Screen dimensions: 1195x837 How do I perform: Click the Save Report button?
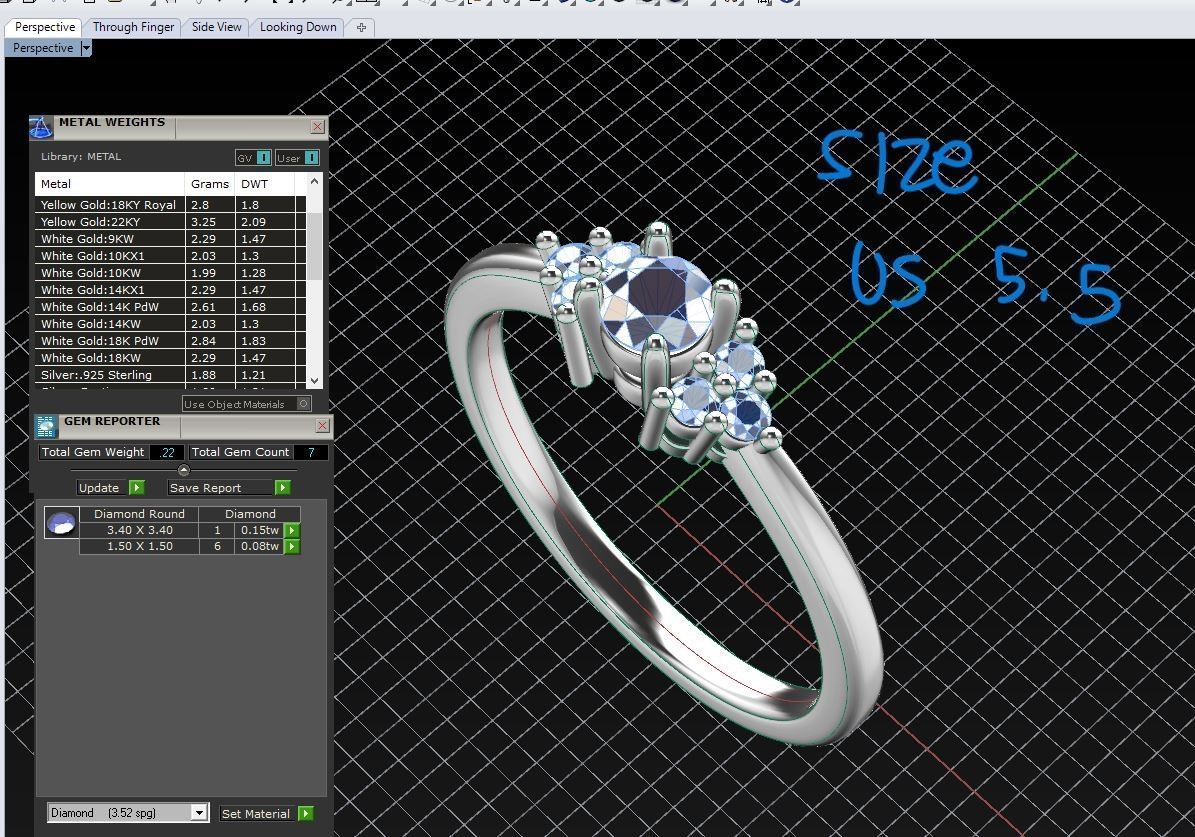pos(221,488)
